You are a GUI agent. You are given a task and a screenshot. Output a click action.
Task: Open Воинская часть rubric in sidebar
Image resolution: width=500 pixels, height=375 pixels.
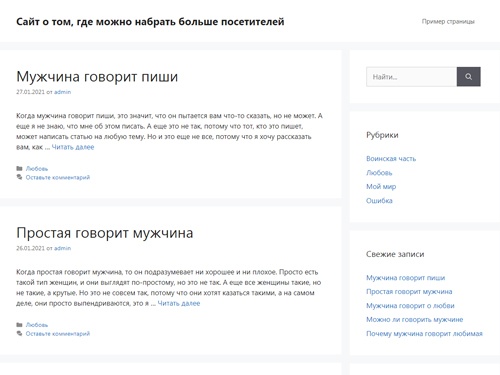click(x=391, y=159)
